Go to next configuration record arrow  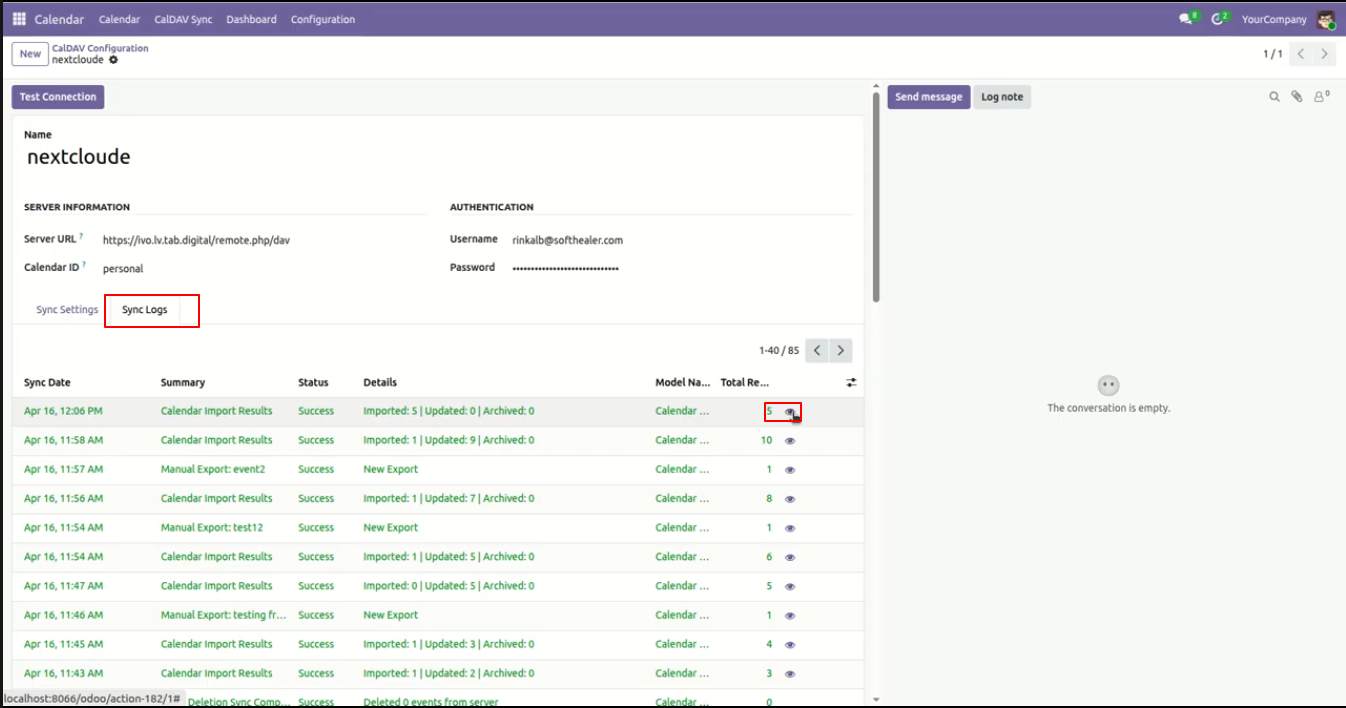click(x=1325, y=54)
